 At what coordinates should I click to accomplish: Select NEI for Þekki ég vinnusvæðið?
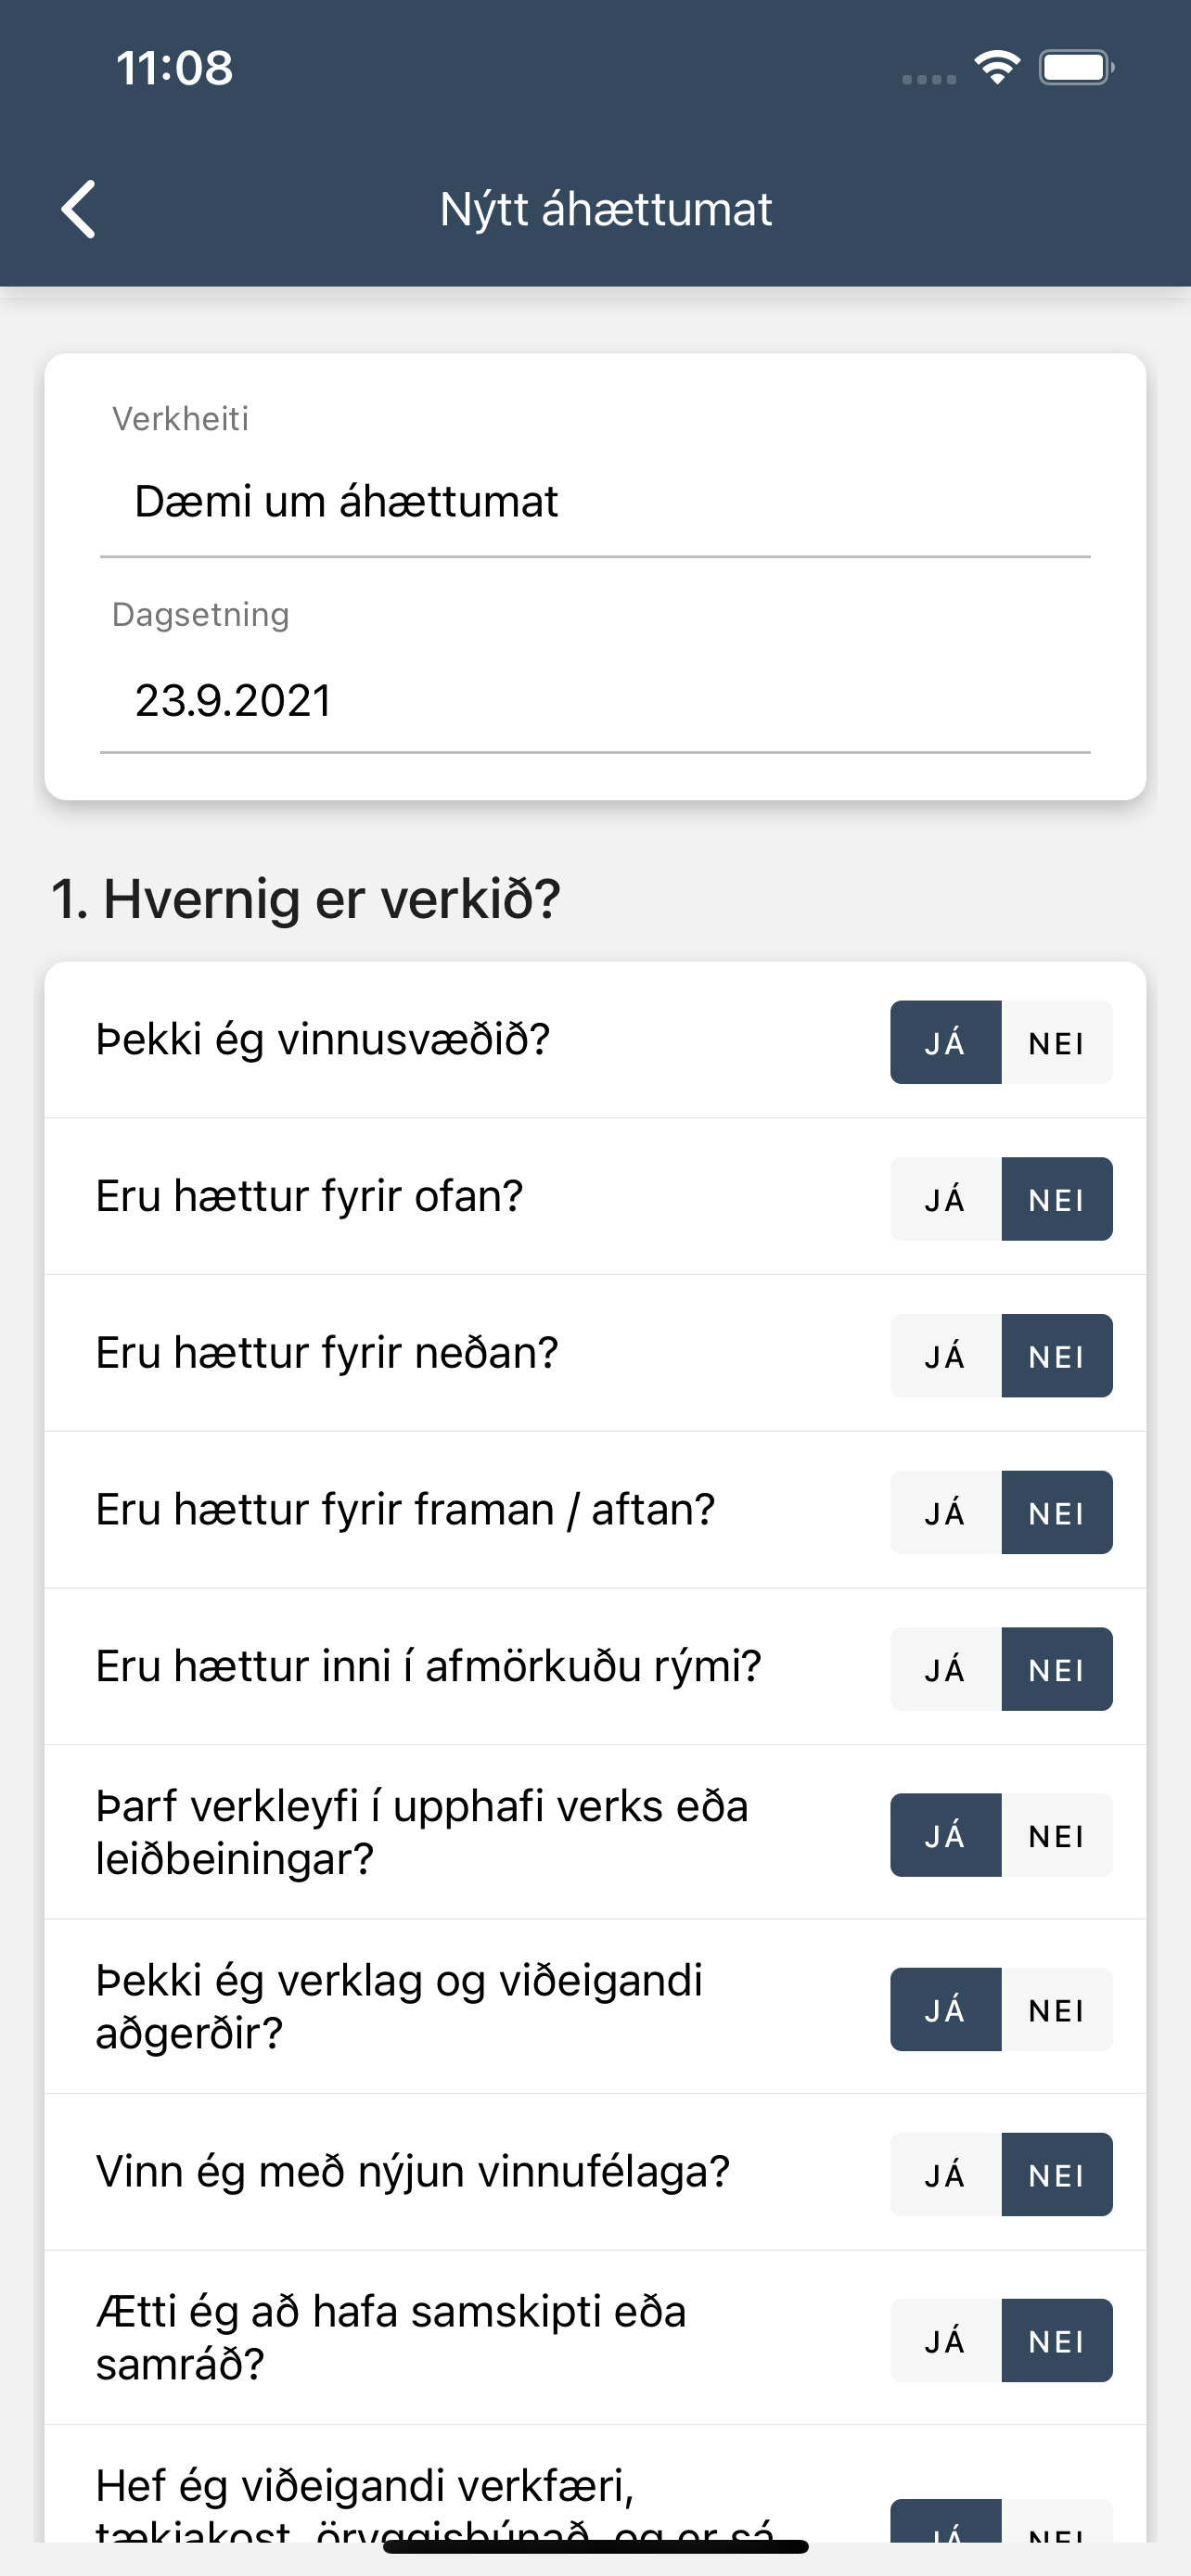pyautogui.click(x=1057, y=1042)
